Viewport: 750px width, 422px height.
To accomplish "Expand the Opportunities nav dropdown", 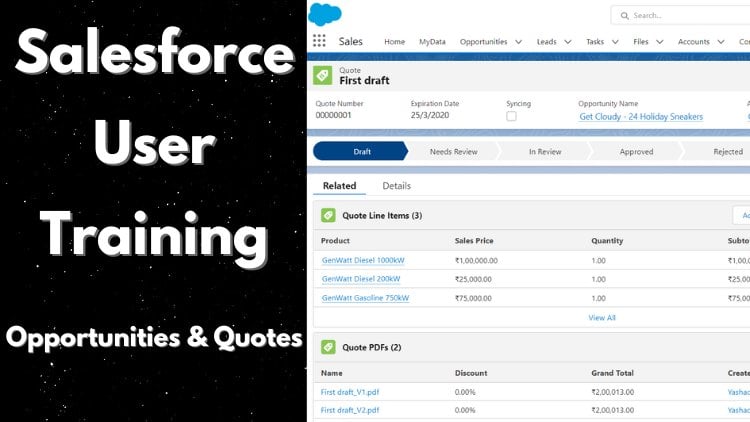I will point(518,42).
